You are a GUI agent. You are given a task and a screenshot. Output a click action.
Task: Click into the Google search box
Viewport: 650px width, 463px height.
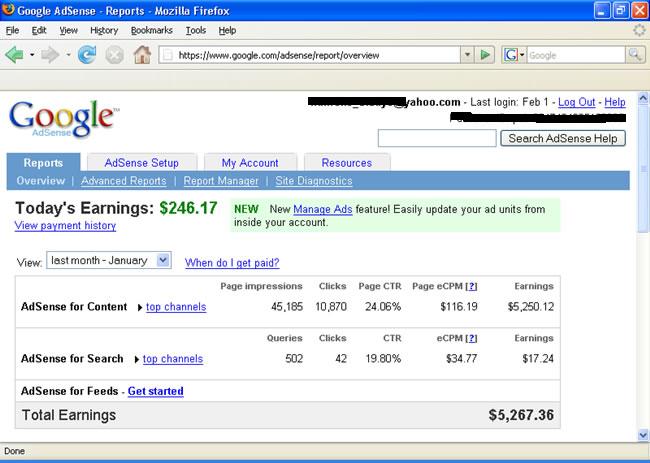(576, 55)
